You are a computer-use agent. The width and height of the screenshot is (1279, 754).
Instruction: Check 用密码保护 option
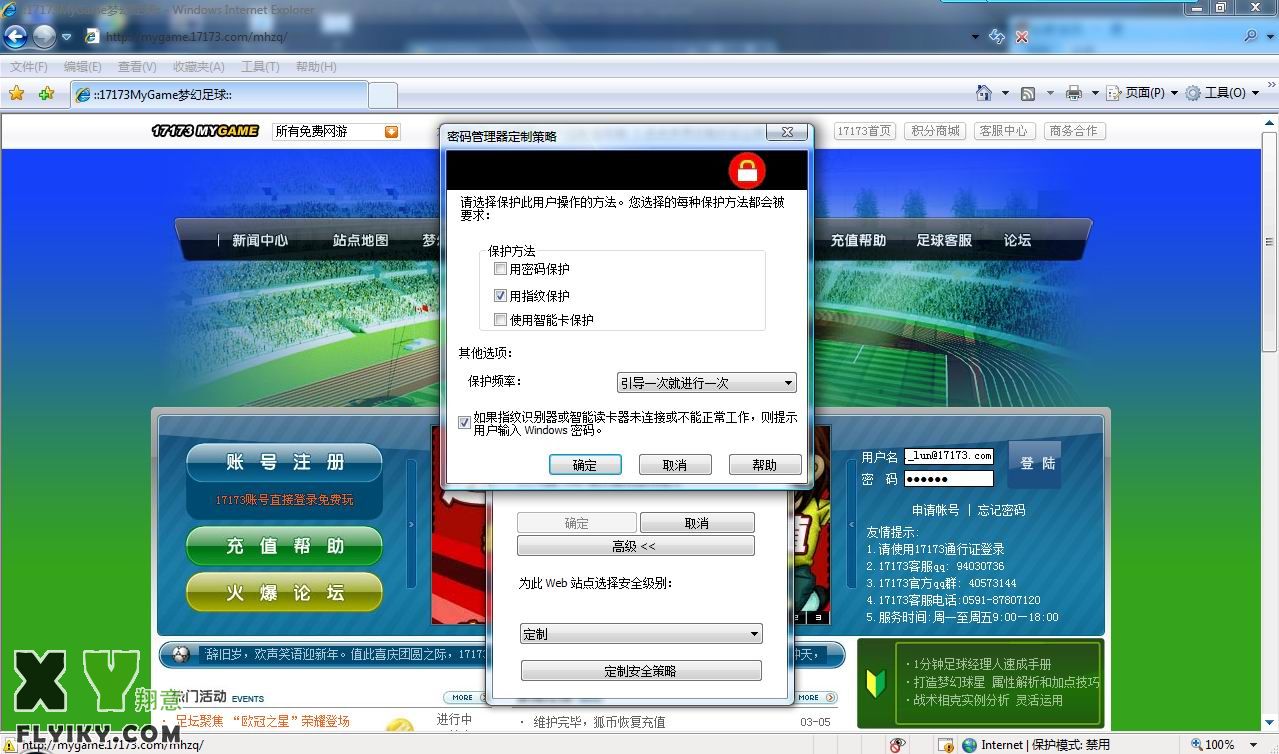[501, 269]
